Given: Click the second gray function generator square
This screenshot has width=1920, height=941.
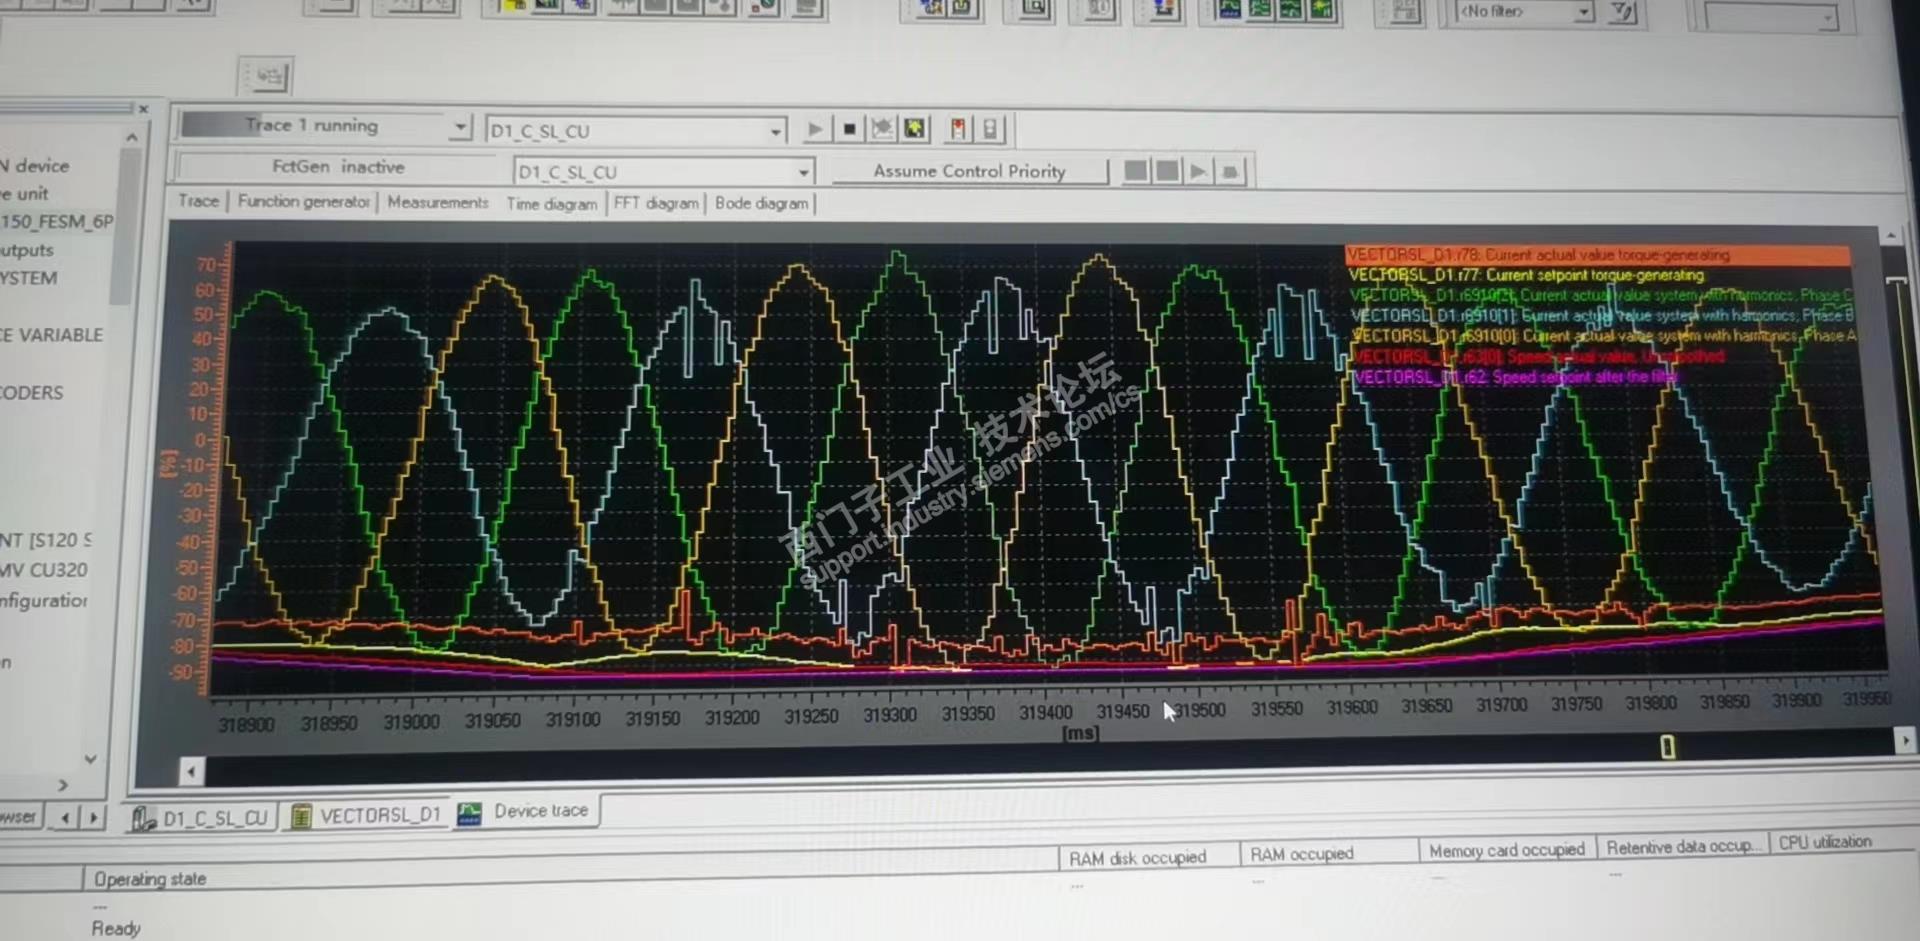Looking at the screenshot, I should tap(1166, 171).
